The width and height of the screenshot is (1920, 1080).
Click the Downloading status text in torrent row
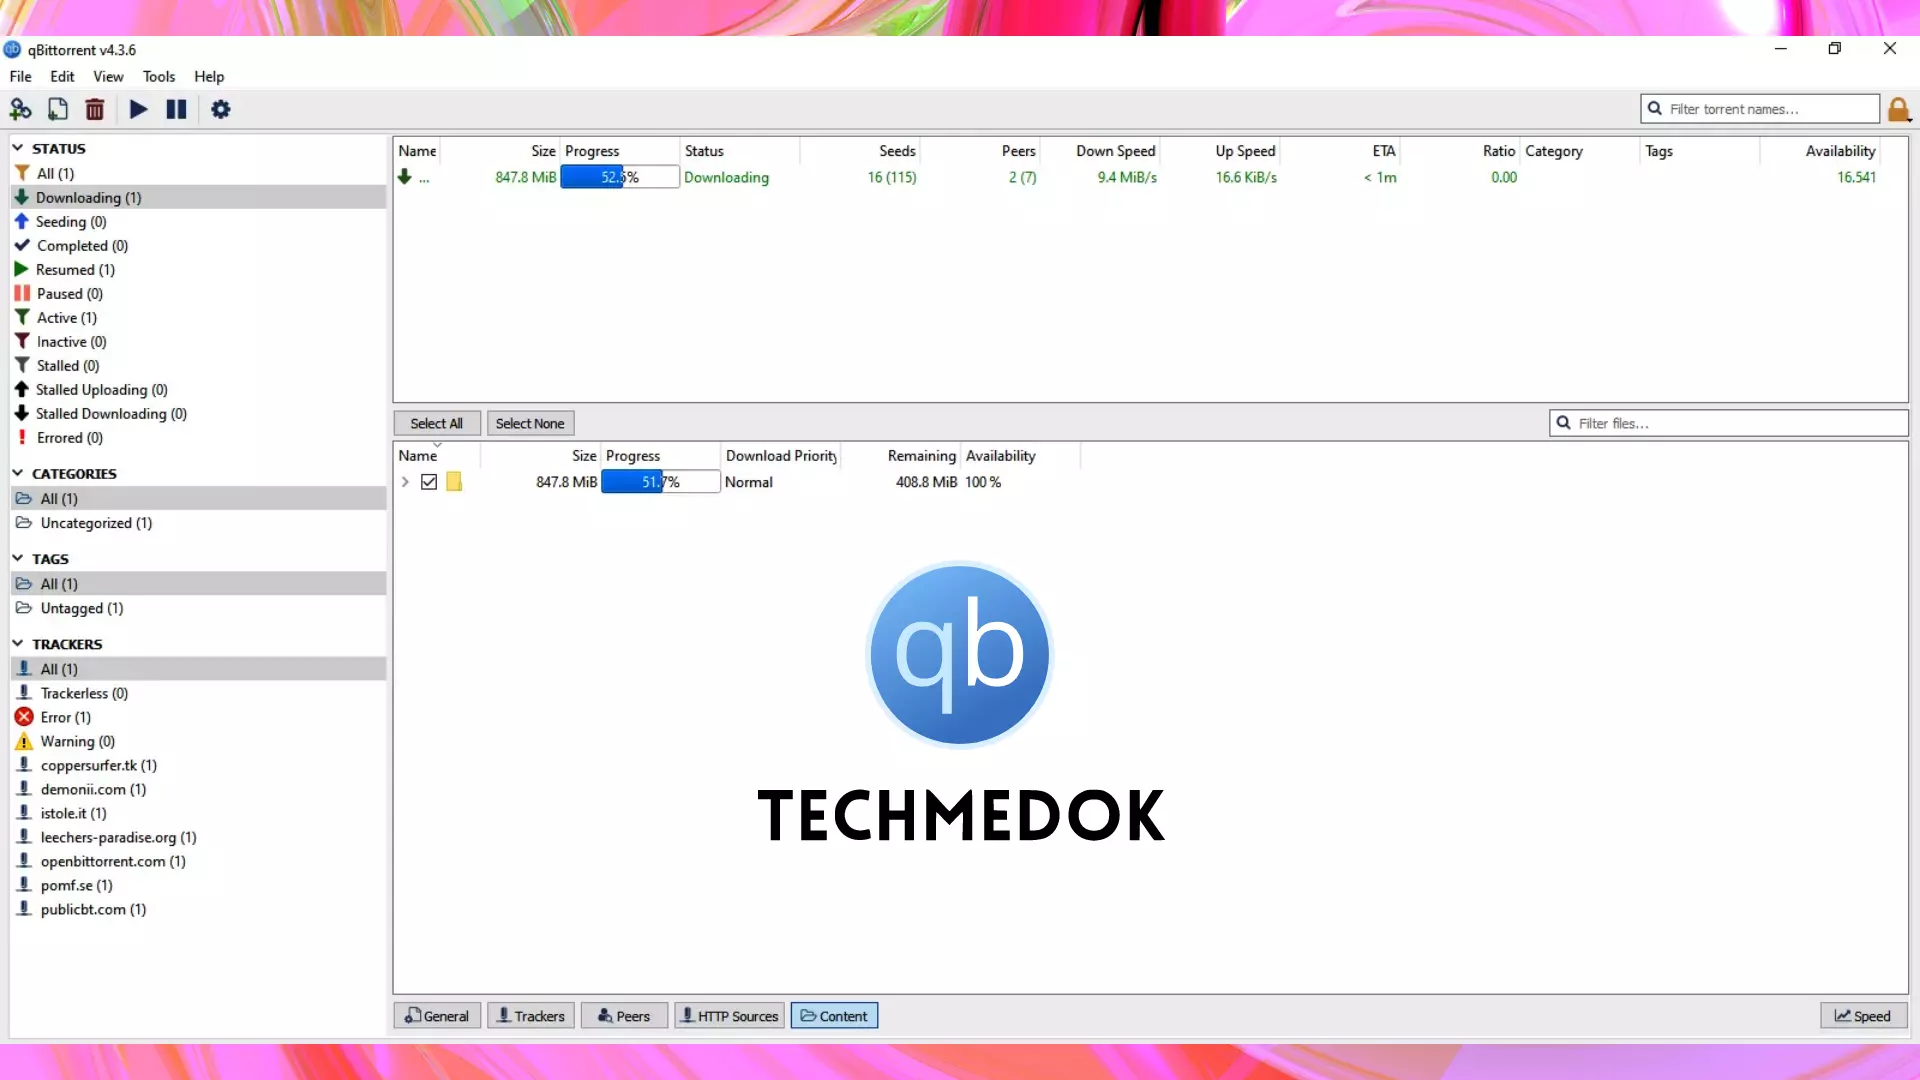[x=726, y=177]
